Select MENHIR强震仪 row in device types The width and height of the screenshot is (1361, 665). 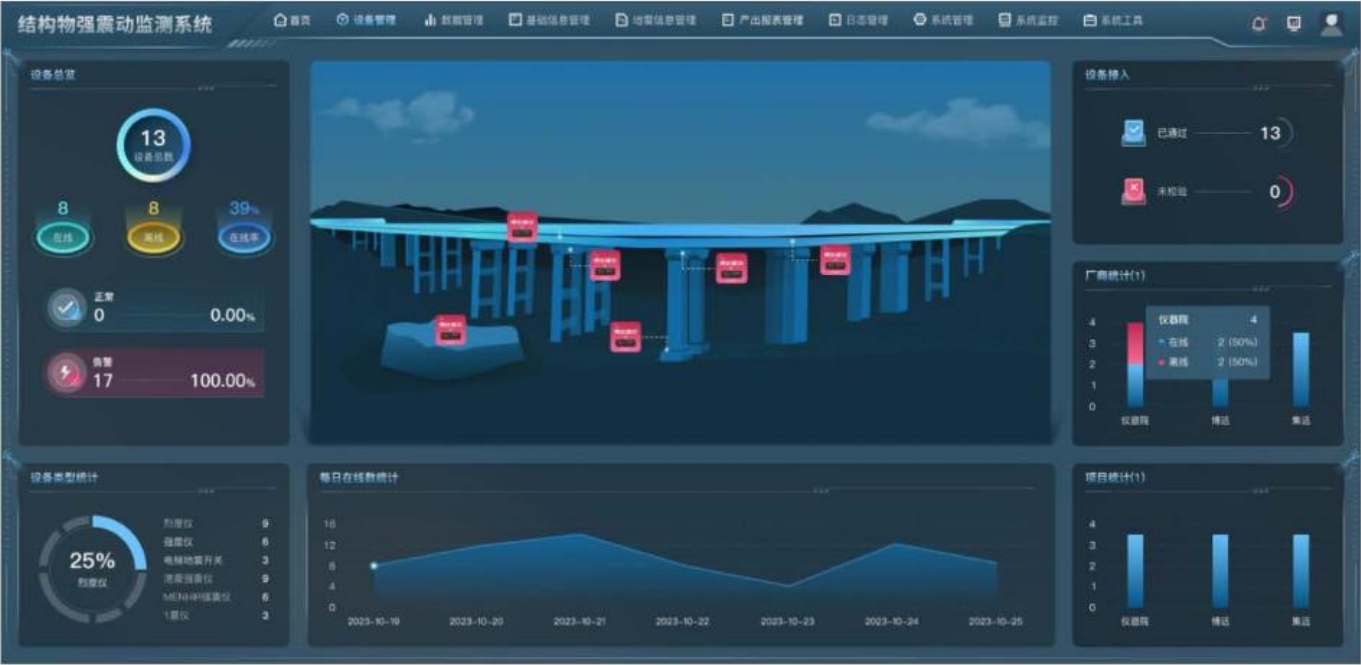tap(216, 597)
